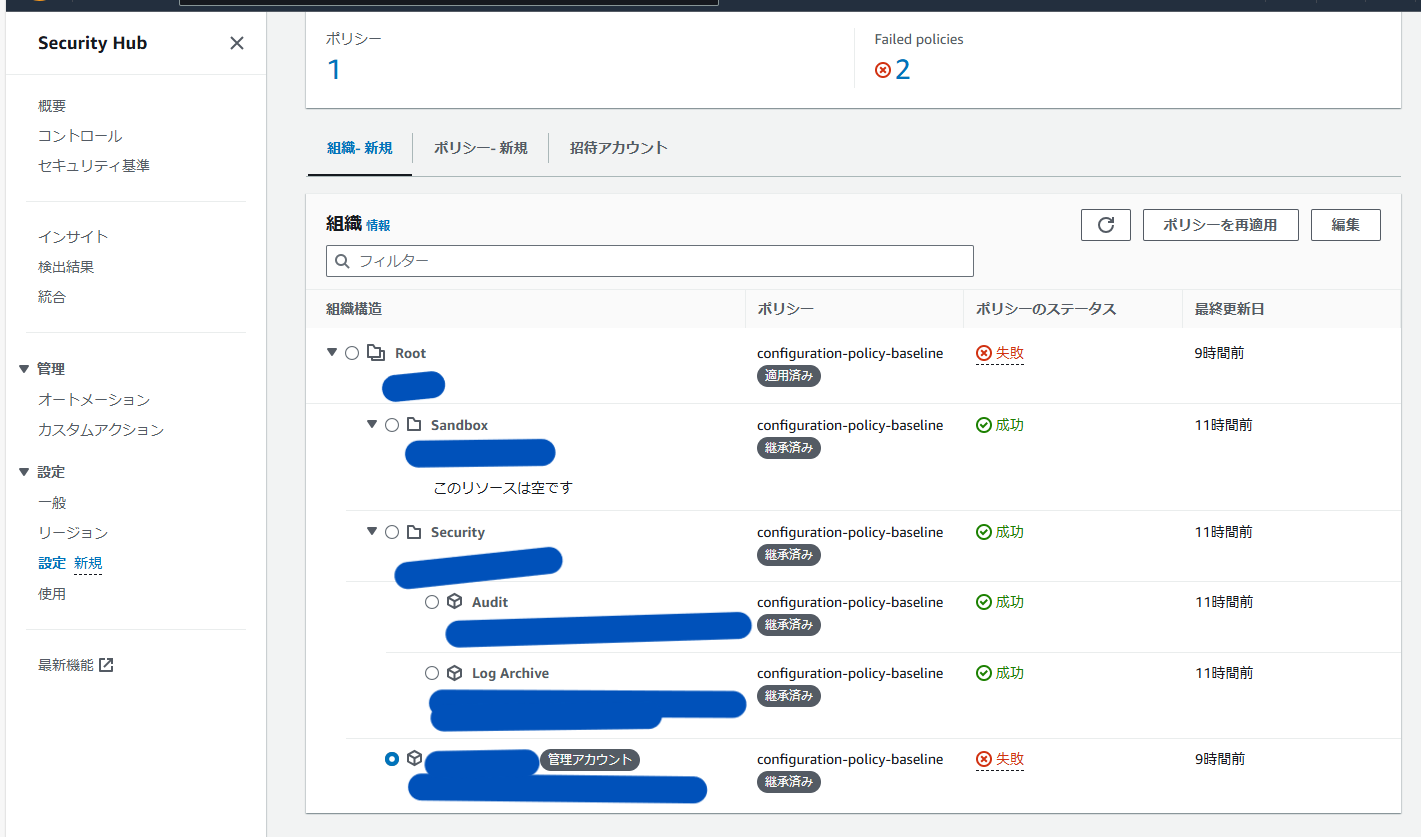
Task: Click the search magnifier icon in filter box
Action: point(342,261)
